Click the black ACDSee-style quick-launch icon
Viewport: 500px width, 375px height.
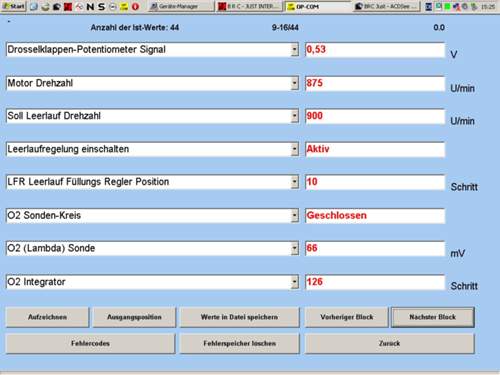(x=56, y=6)
